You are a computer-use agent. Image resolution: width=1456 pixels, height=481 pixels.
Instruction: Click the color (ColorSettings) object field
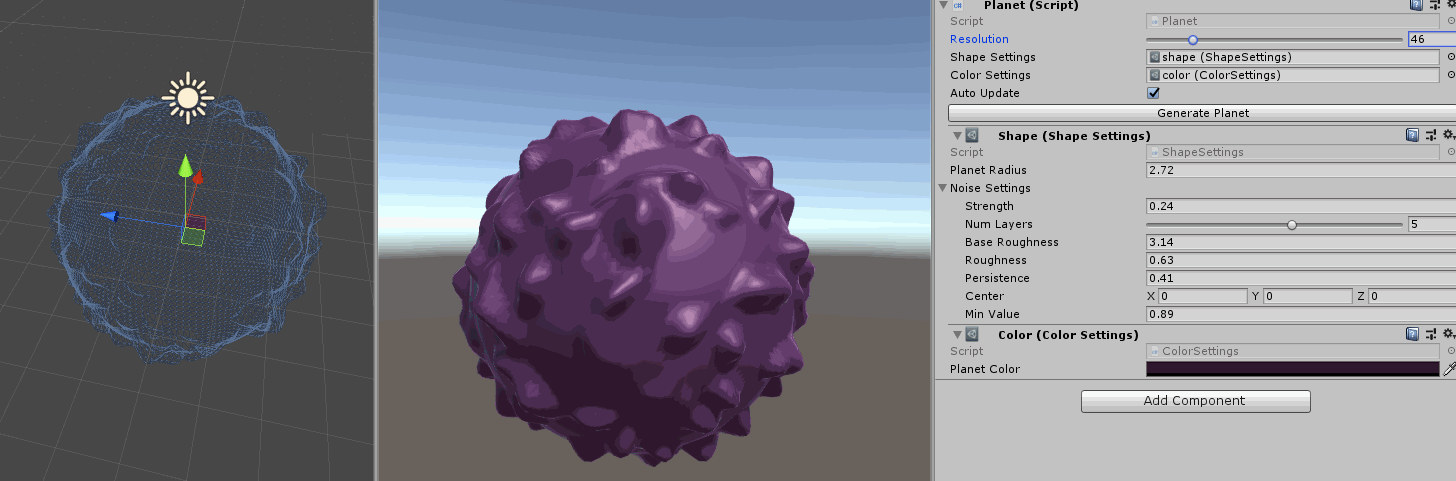click(1292, 75)
